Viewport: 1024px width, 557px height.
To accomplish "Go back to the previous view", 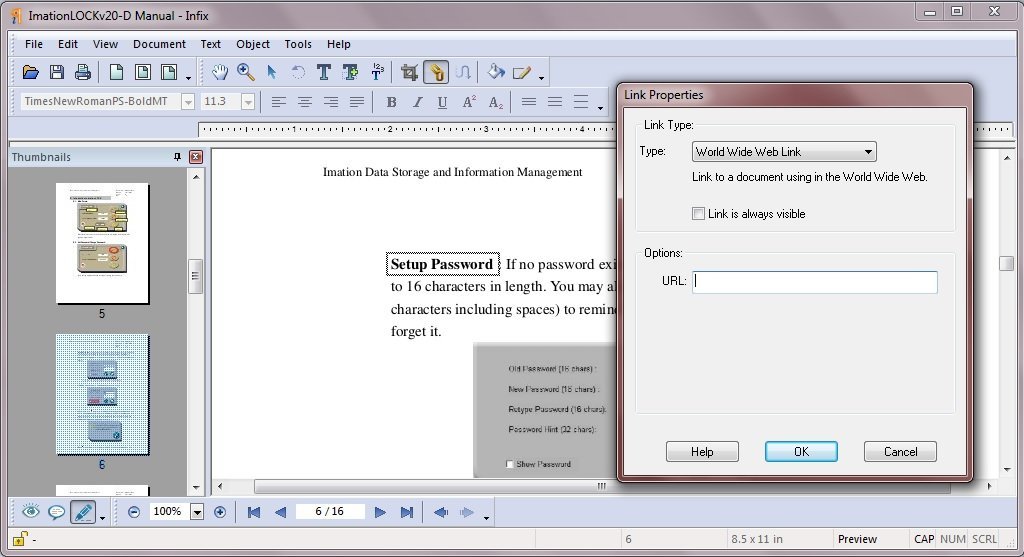I will coord(441,513).
